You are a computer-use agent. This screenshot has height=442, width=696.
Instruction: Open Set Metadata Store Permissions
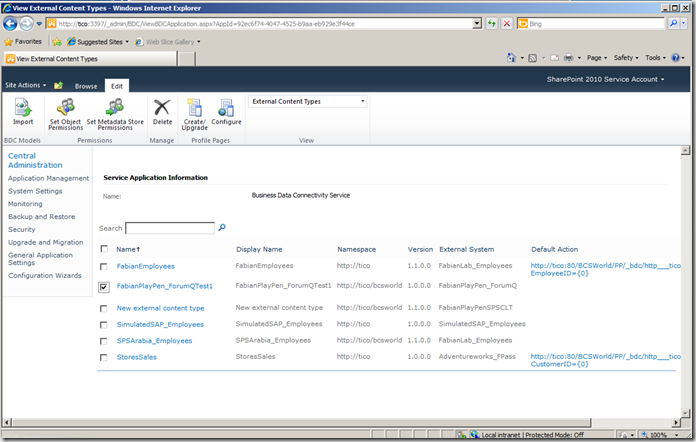pyautogui.click(x=115, y=114)
